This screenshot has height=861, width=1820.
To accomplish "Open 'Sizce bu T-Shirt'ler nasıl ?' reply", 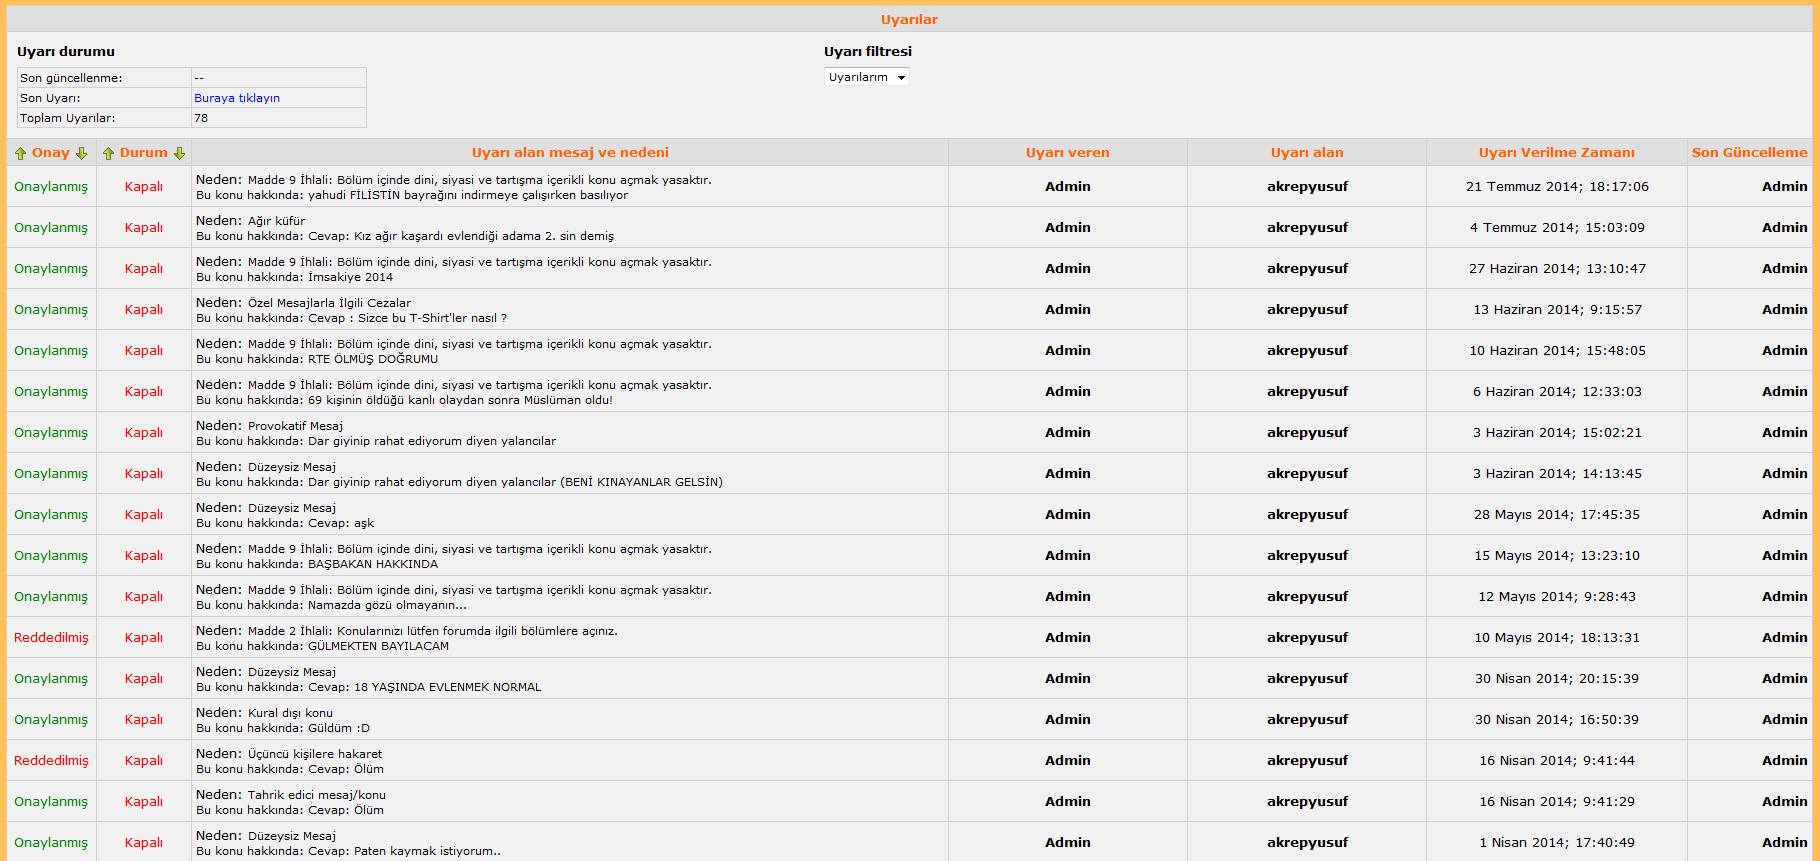I will point(407,319).
